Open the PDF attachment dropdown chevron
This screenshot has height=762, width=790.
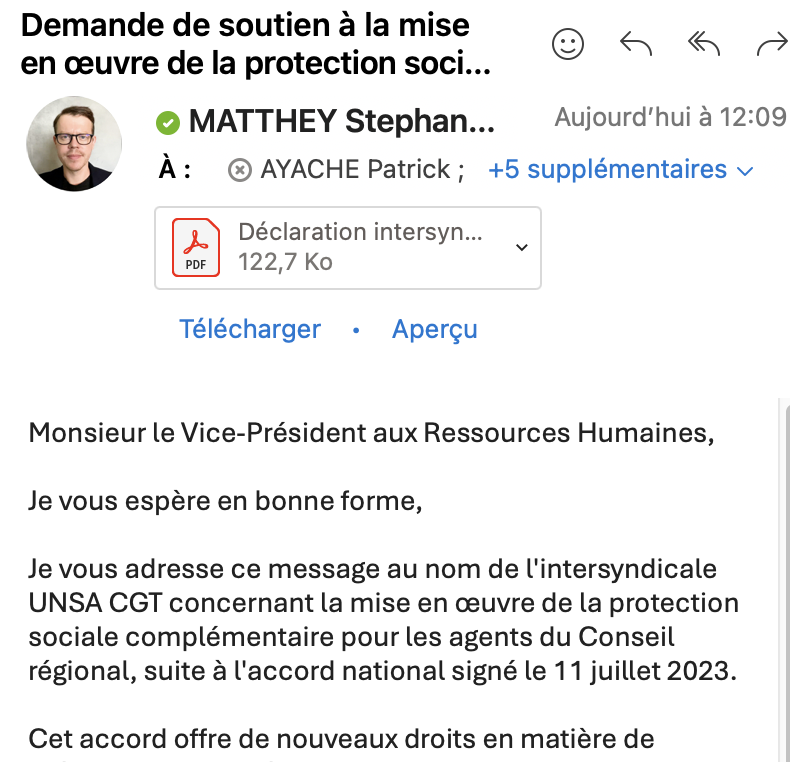click(x=521, y=247)
